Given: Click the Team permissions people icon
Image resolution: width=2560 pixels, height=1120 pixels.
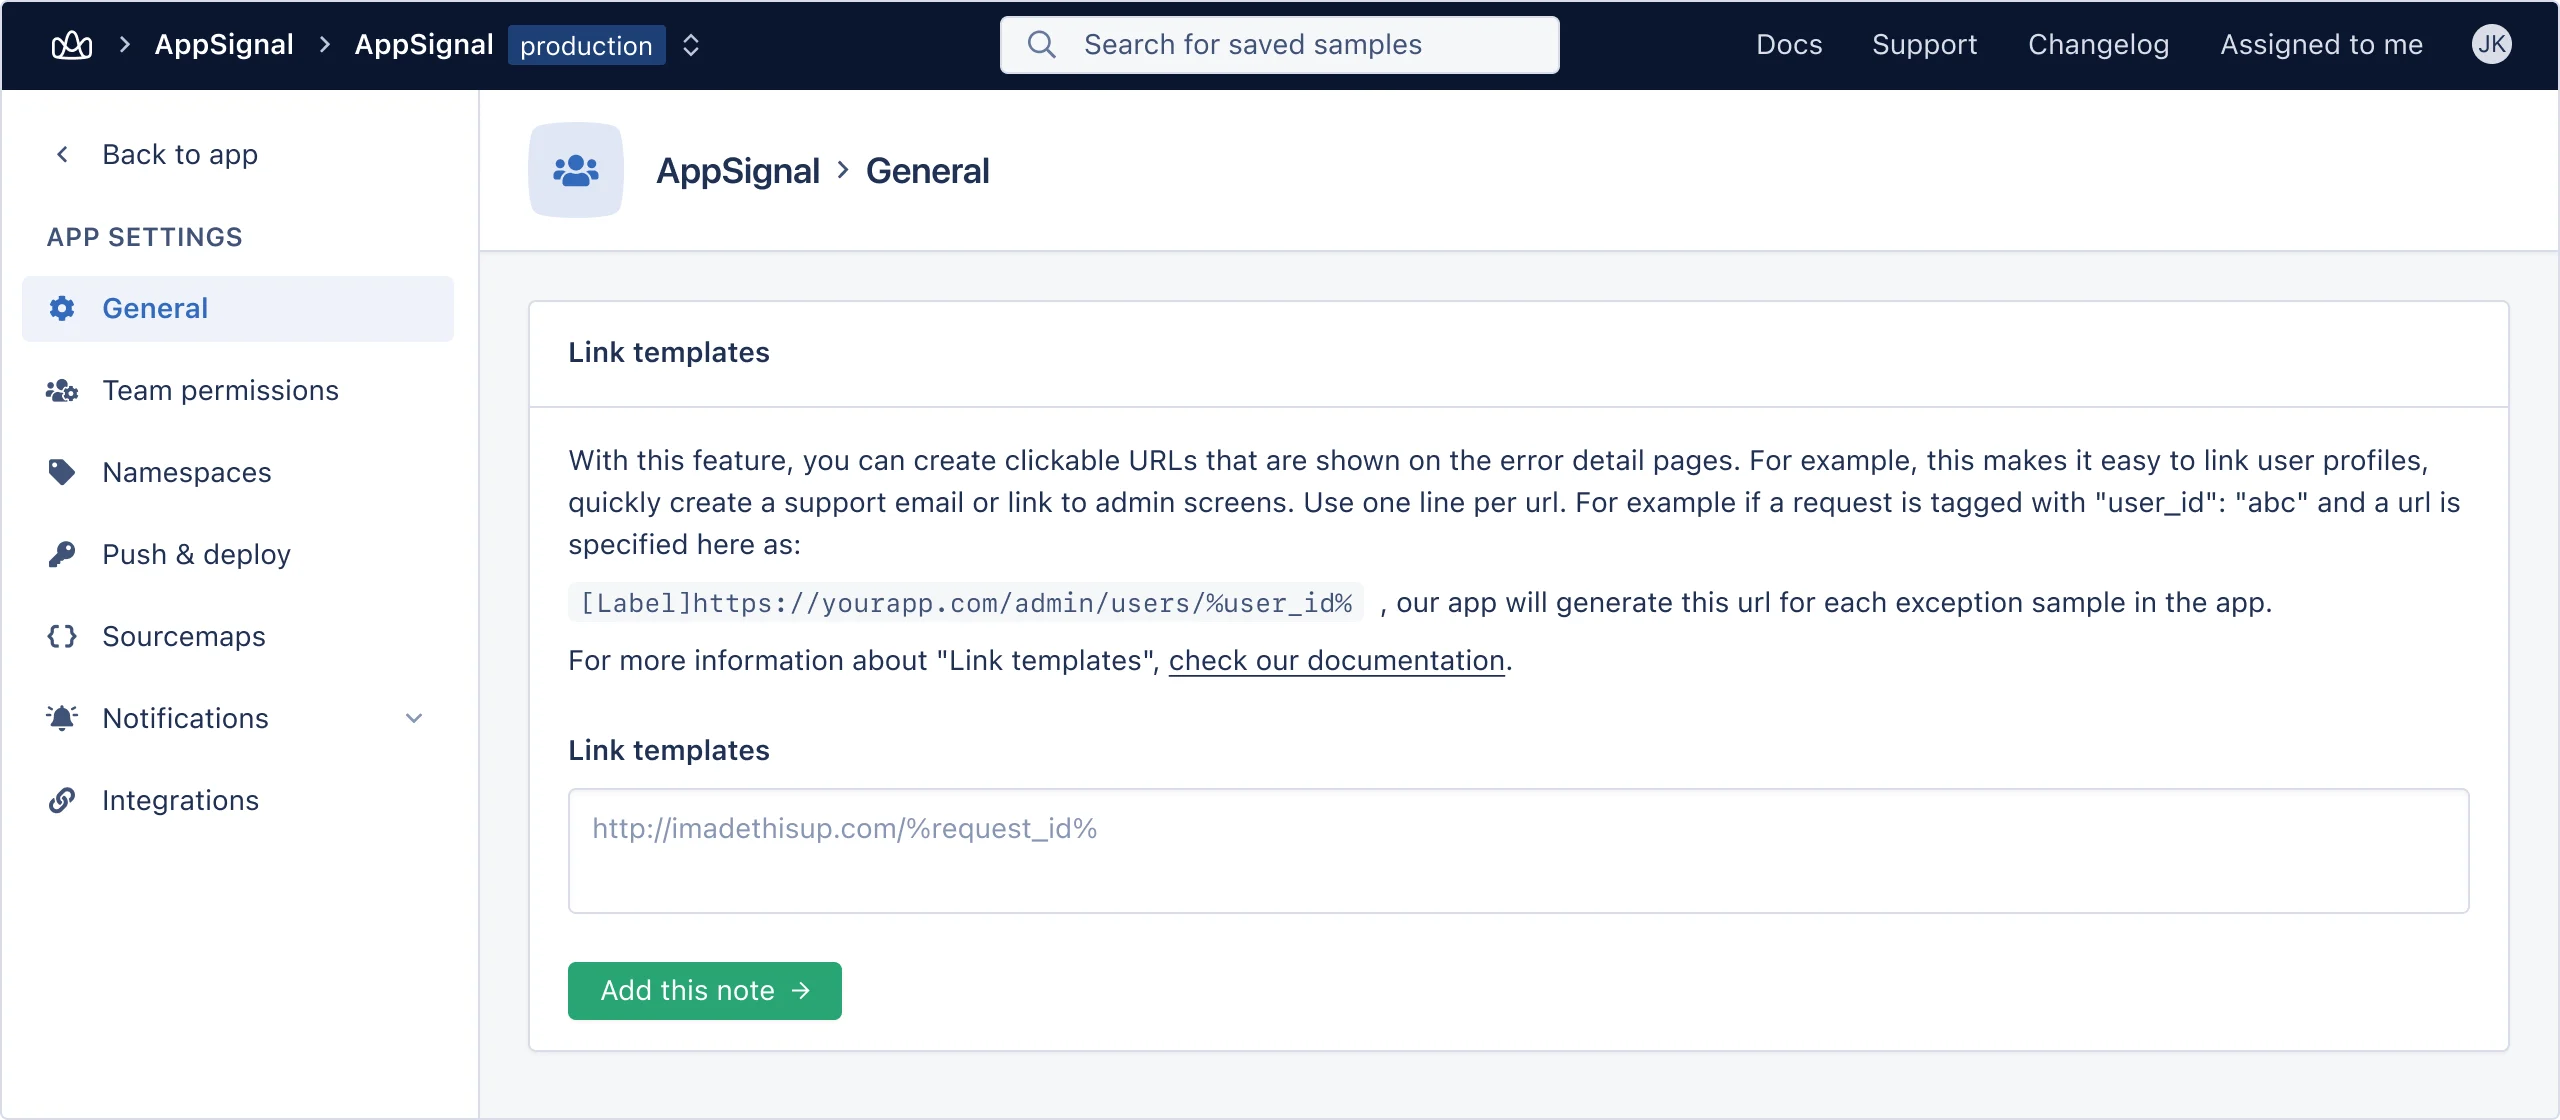Looking at the screenshot, I should pos(62,390).
